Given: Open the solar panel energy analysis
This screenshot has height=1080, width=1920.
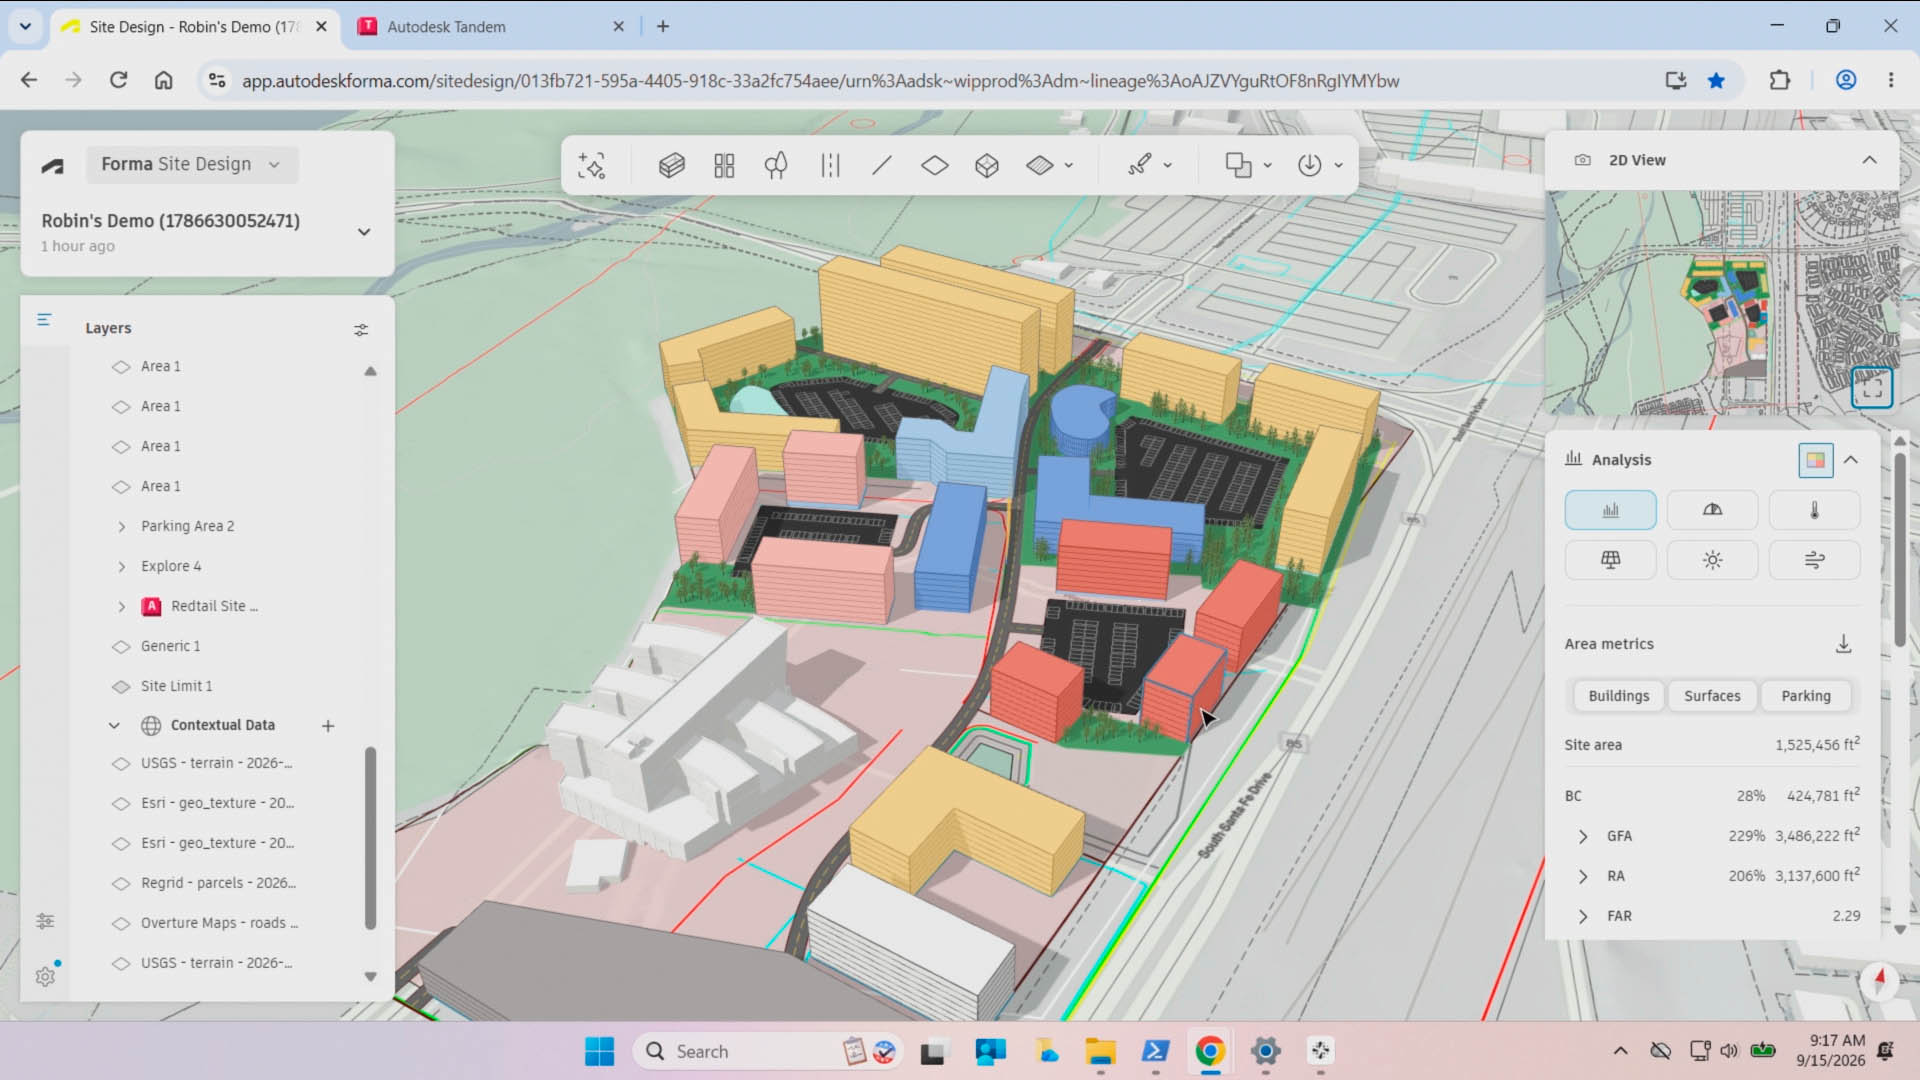Looking at the screenshot, I should pyautogui.click(x=1610, y=560).
